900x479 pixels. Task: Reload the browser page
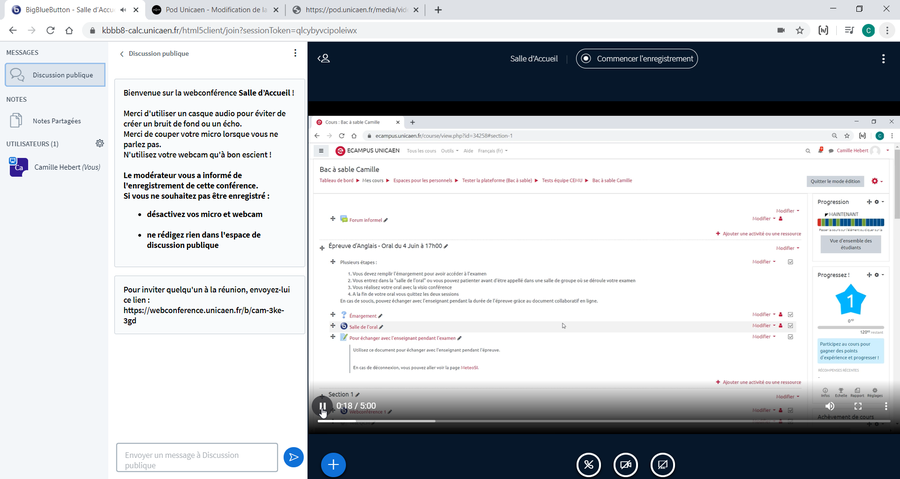[x=50, y=30]
